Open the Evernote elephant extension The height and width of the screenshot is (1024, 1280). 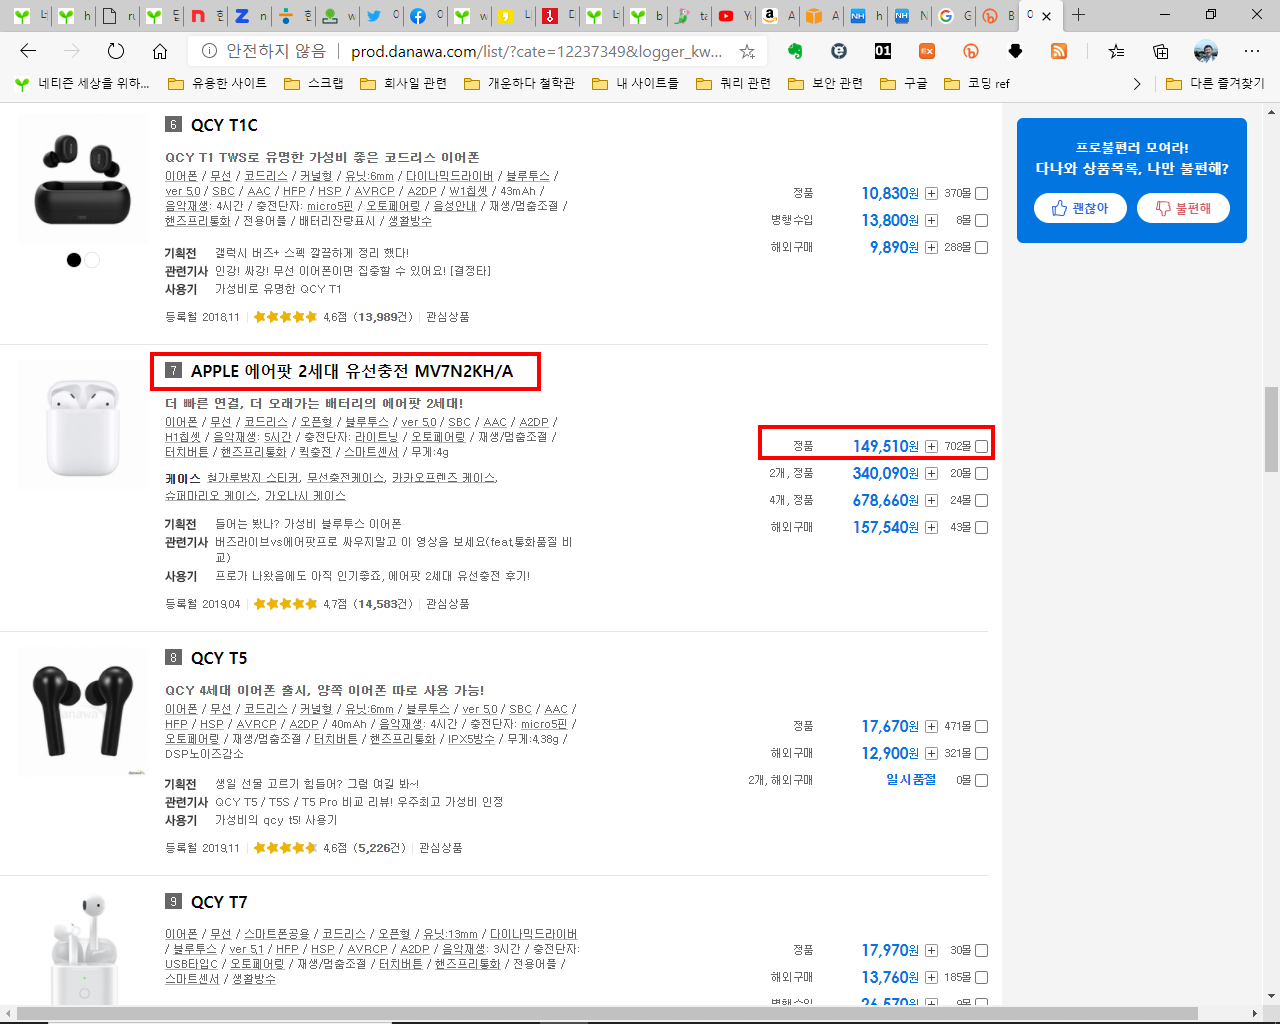[x=795, y=51]
